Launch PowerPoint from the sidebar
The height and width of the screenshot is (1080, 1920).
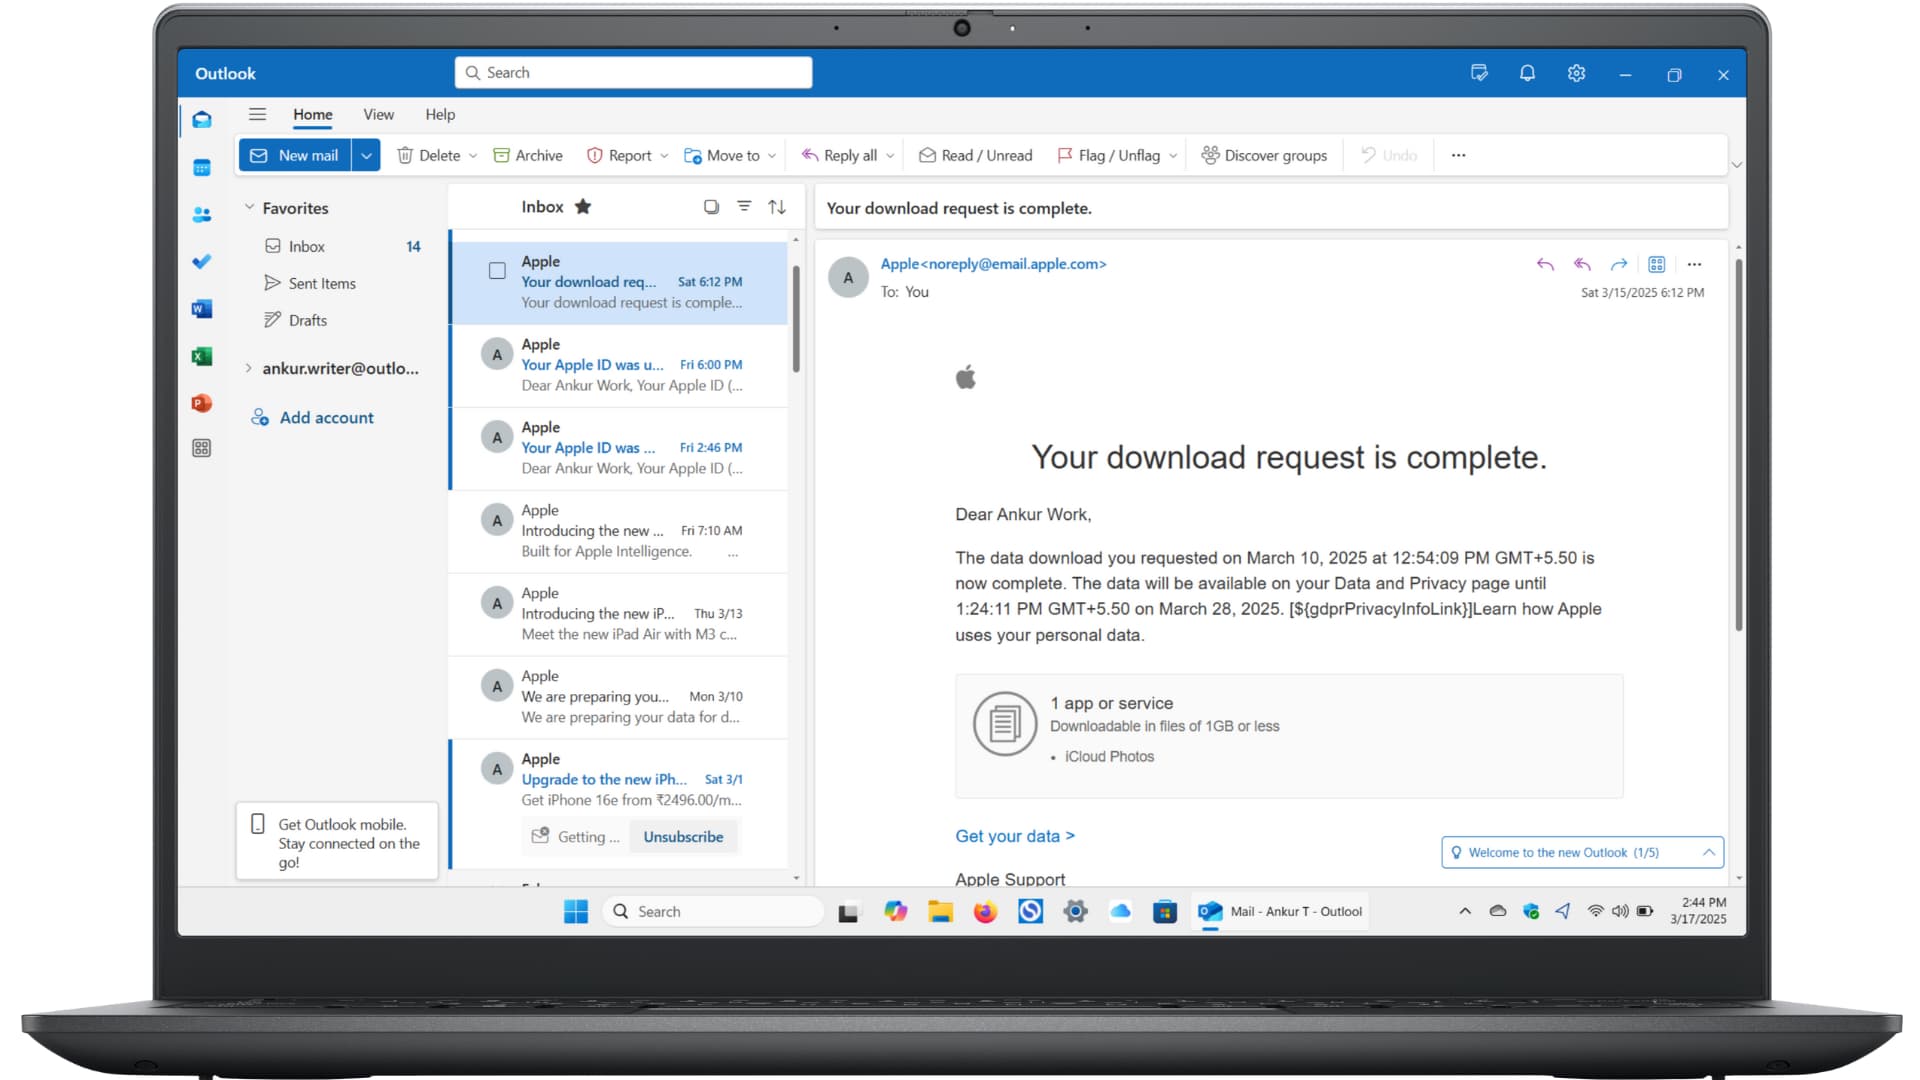pos(202,403)
